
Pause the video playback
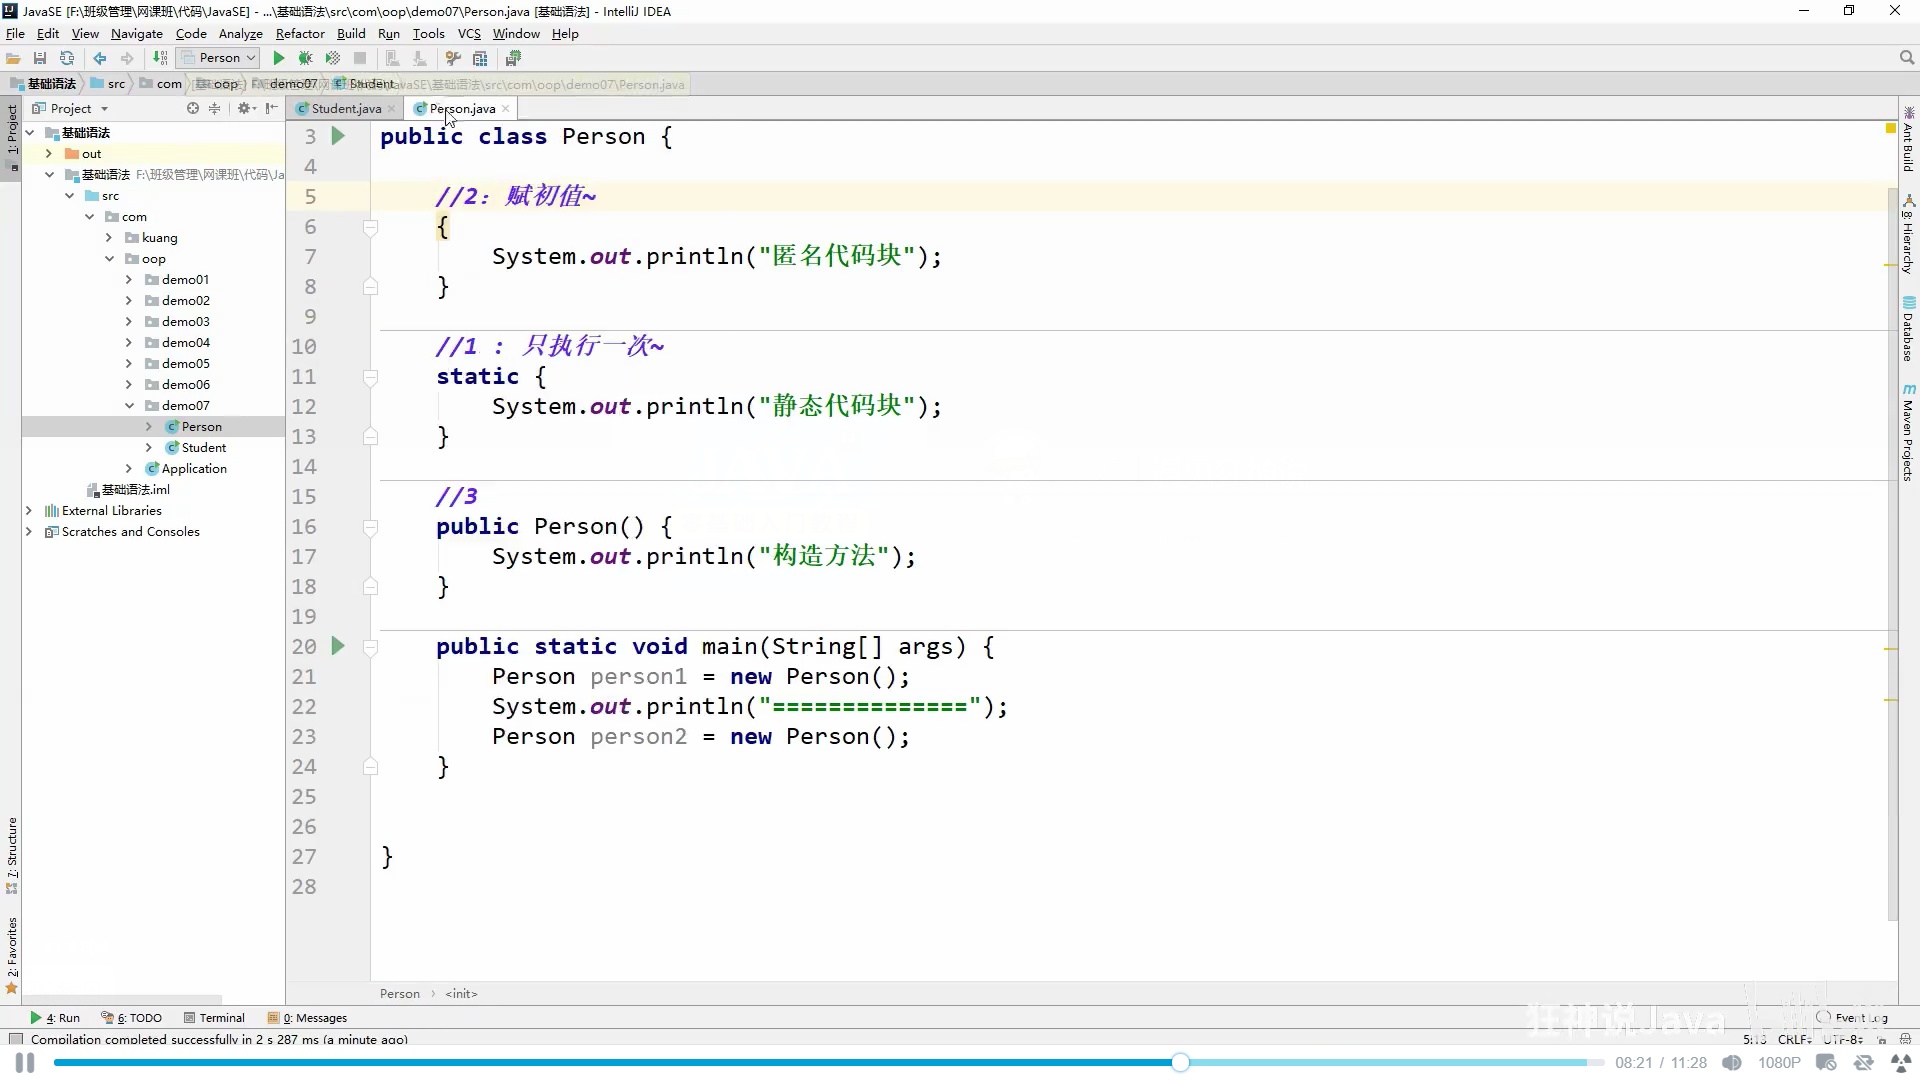coord(25,1063)
